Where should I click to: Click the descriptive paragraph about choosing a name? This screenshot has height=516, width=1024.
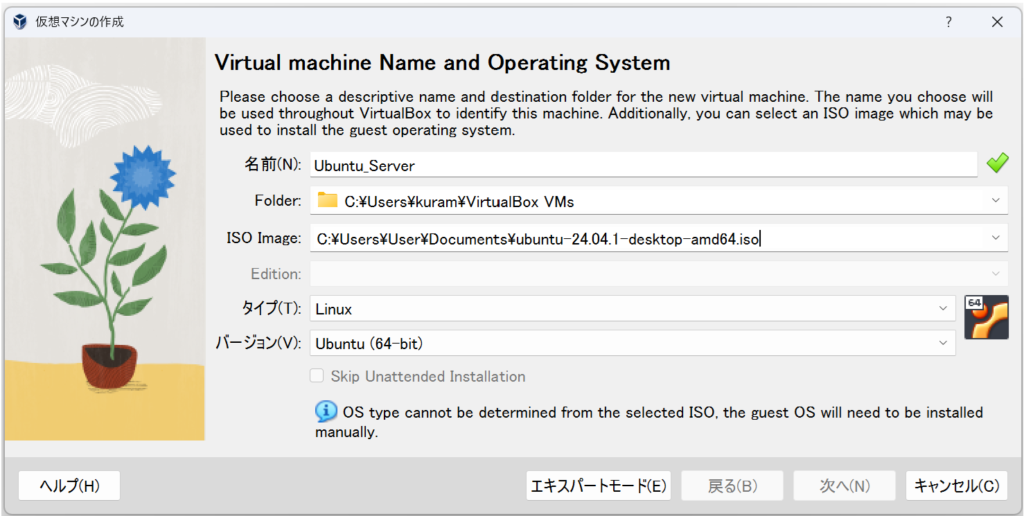click(x=606, y=114)
